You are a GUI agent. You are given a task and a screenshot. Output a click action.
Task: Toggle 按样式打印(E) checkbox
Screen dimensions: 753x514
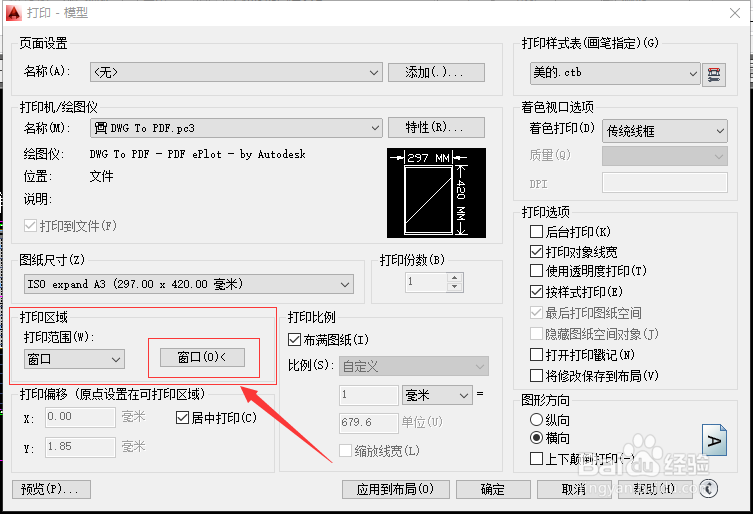pyautogui.click(x=536, y=292)
